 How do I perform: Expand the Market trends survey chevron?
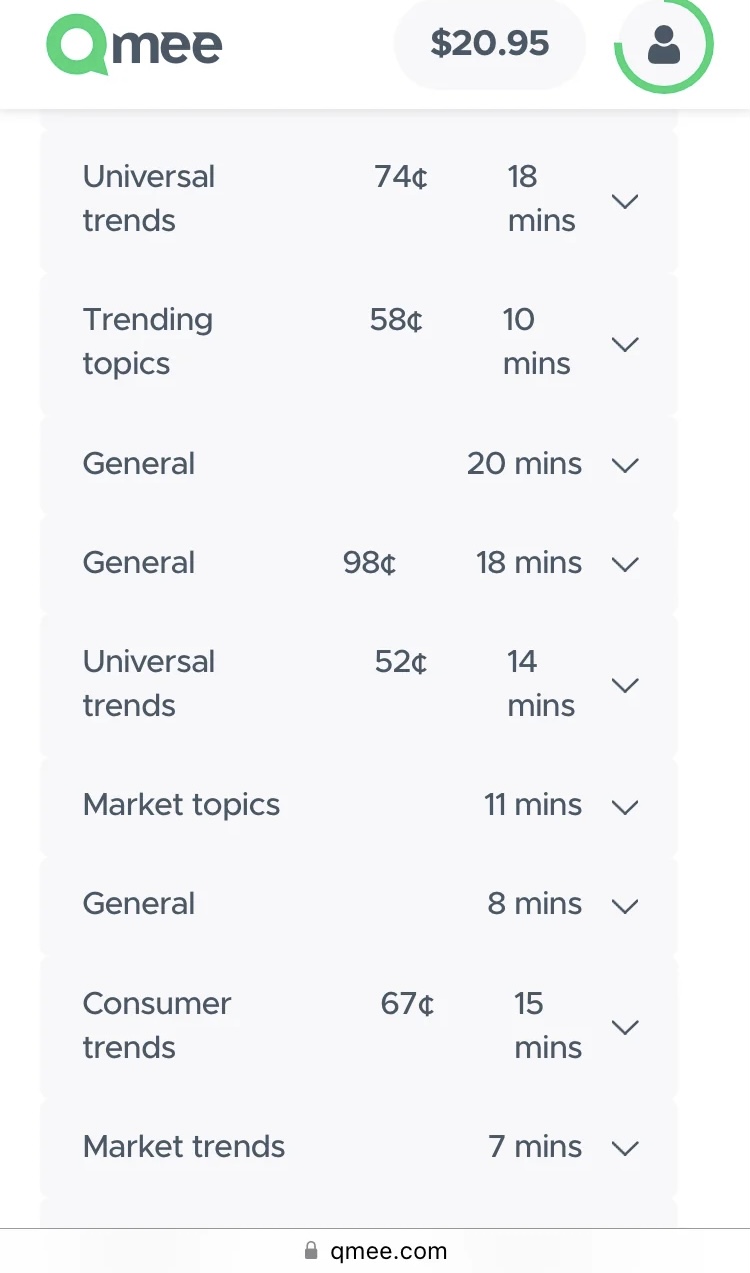625,1148
